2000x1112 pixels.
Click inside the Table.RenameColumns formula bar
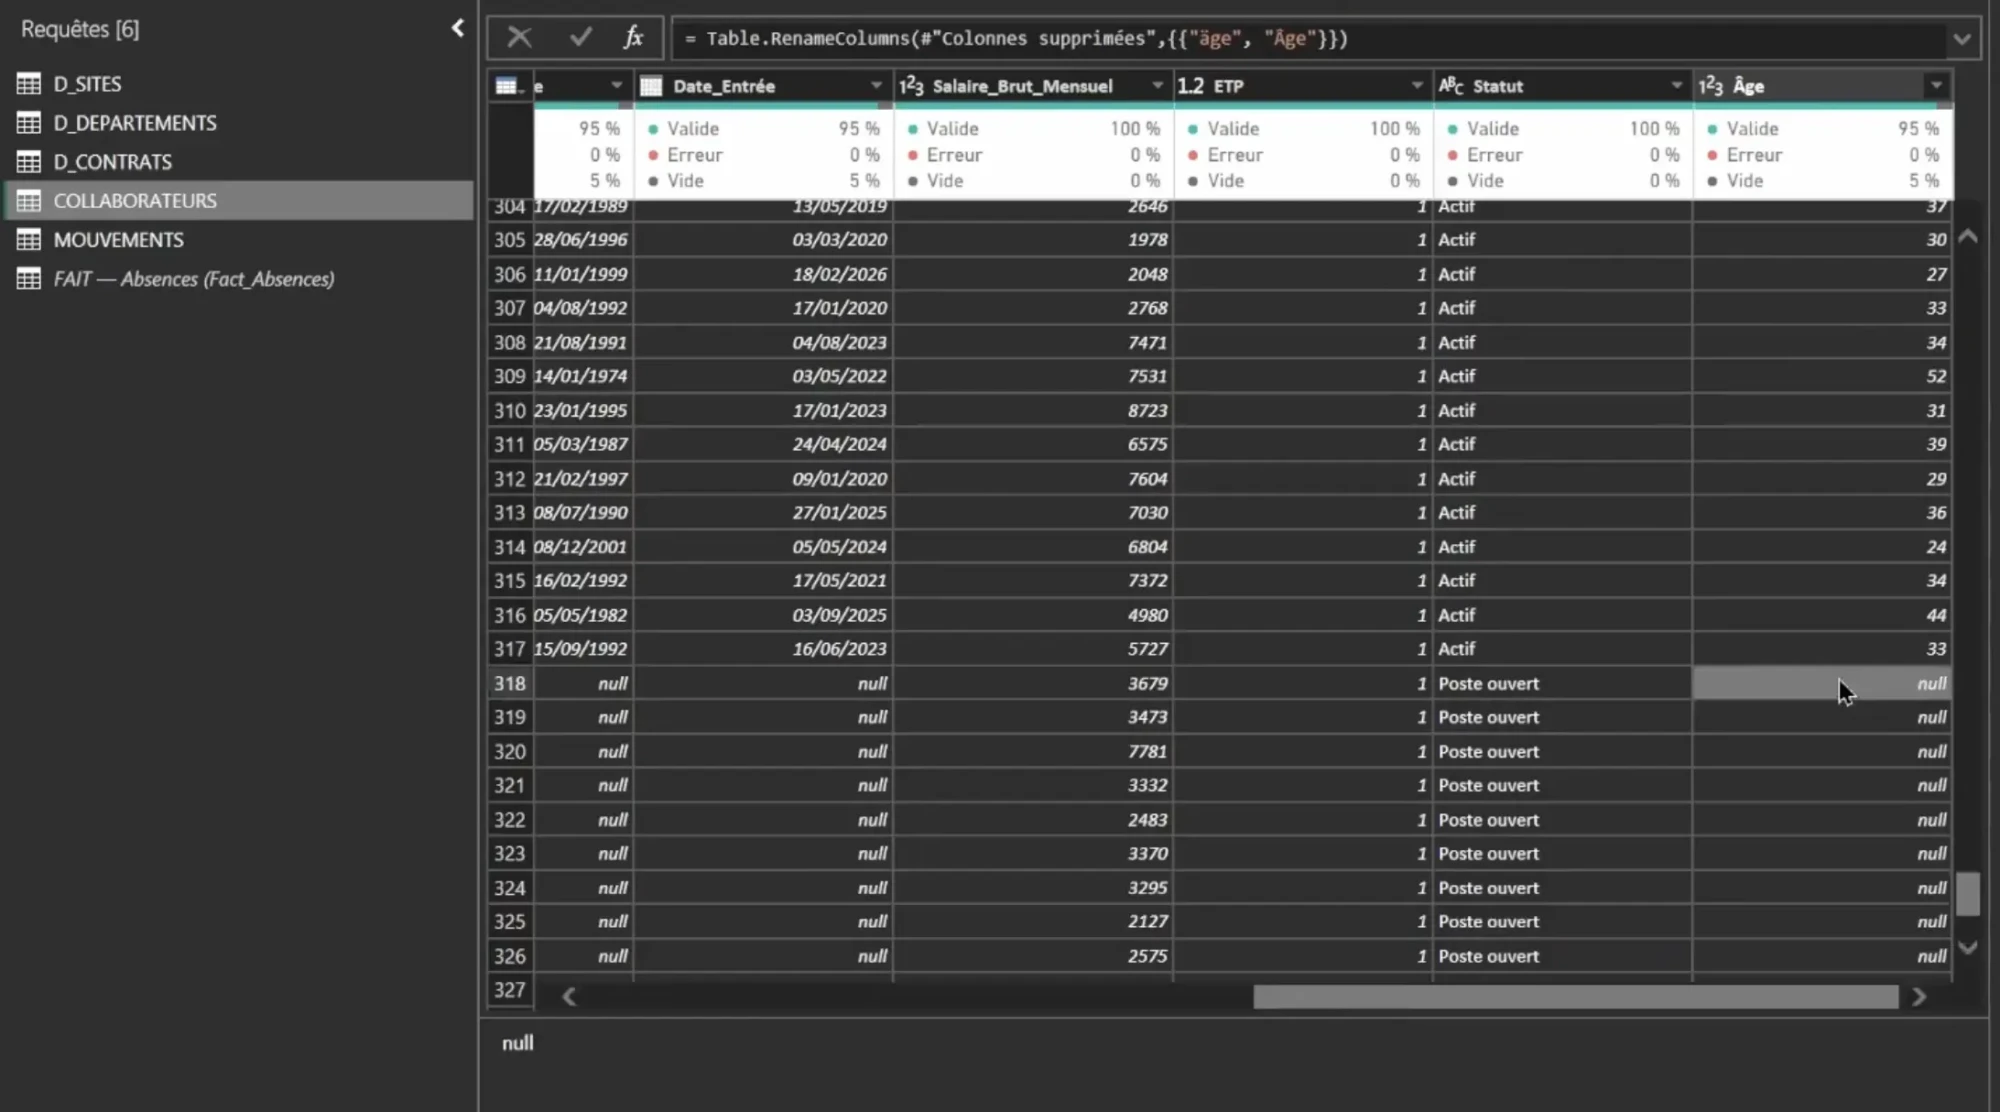pyautogui.click(x=1310, y=39)
